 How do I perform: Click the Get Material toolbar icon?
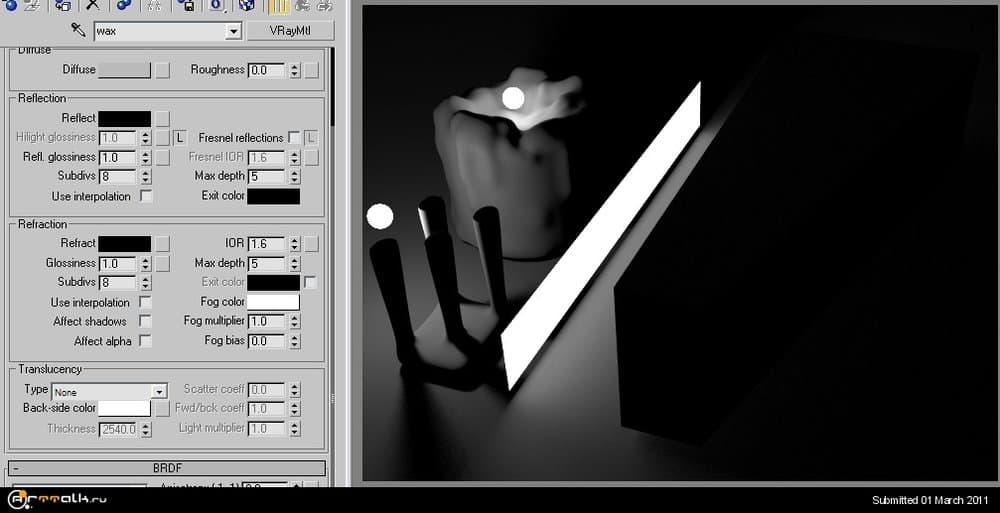(x=10, y=5)
